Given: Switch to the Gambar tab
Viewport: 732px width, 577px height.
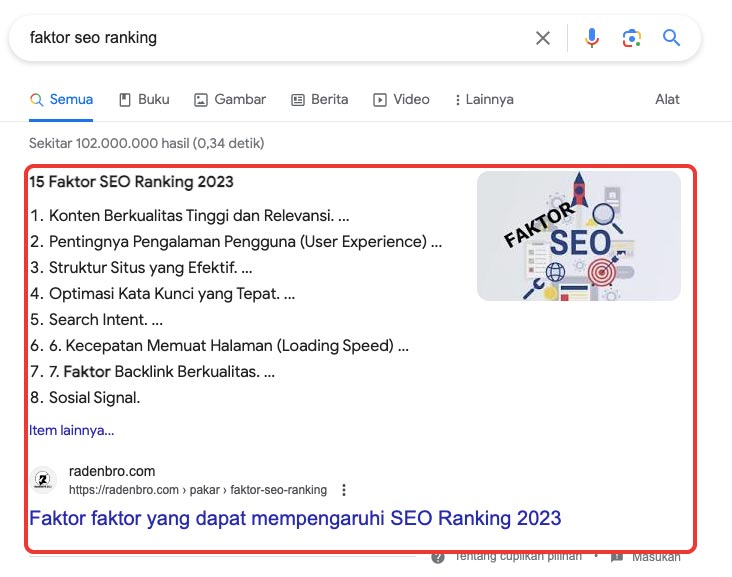Looking at the screenshot, I should (x=230, y=99).
